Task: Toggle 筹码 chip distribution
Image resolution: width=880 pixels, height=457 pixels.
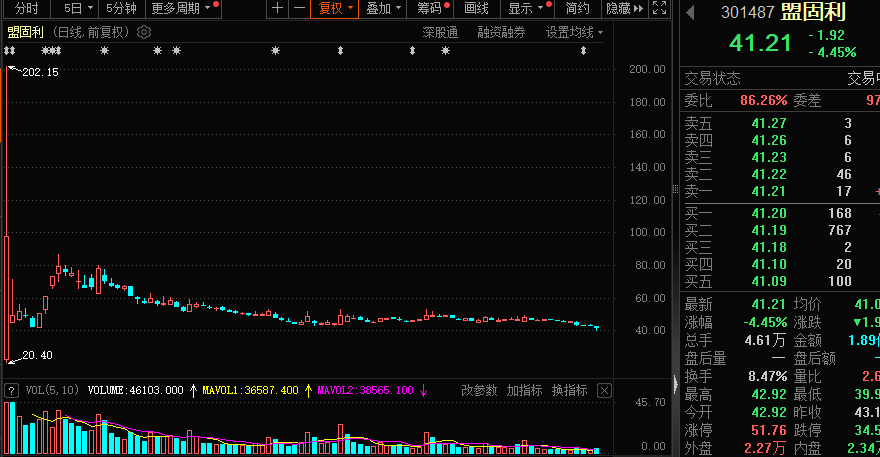Action: coord(430,8)
